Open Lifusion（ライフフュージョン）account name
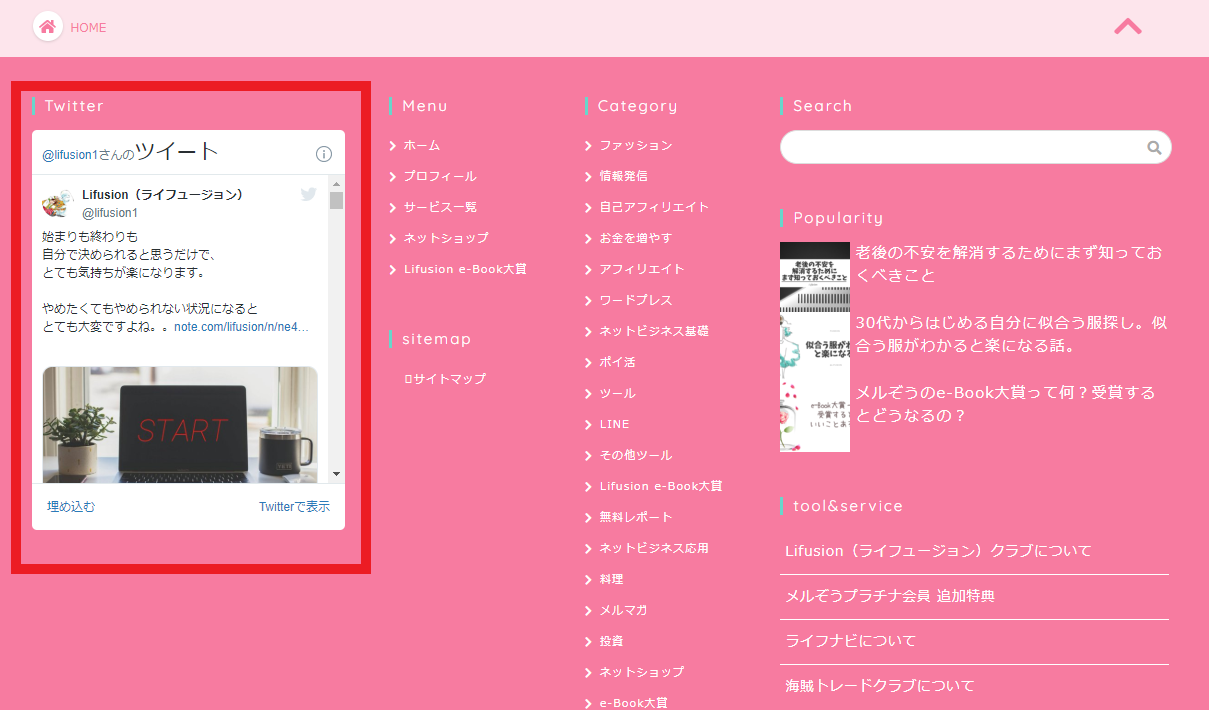Viewport: 1209px width, 710px height. 163,194
